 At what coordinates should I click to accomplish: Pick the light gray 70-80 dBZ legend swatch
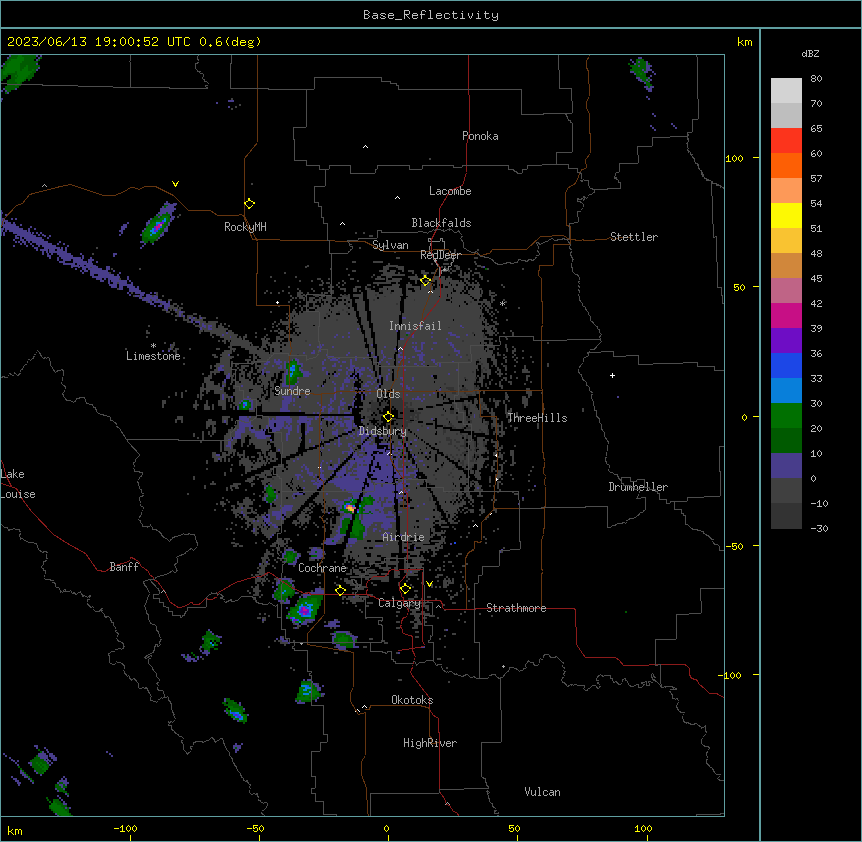786,91
